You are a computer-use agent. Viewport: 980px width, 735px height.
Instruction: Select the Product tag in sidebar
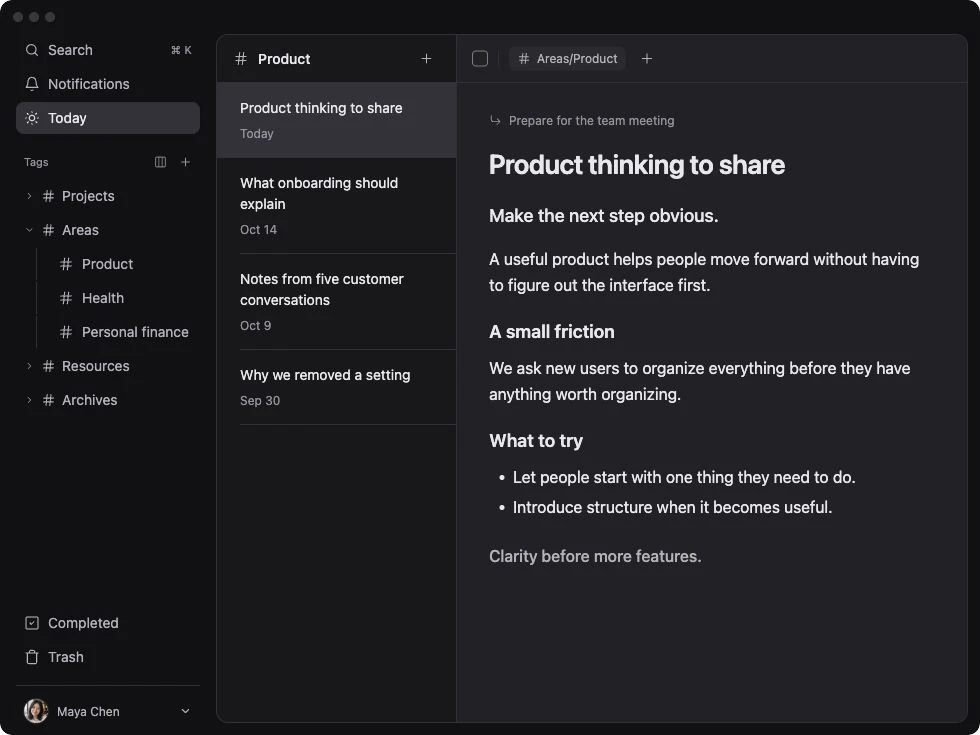click(108, 264)
